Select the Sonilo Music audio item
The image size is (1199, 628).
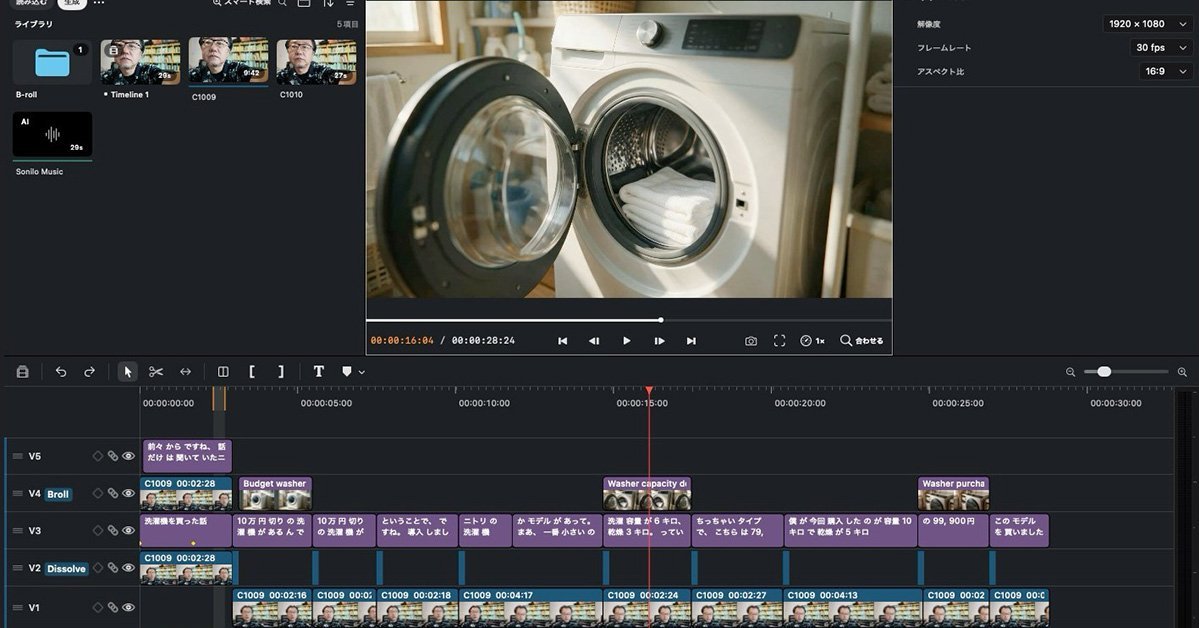52,135
